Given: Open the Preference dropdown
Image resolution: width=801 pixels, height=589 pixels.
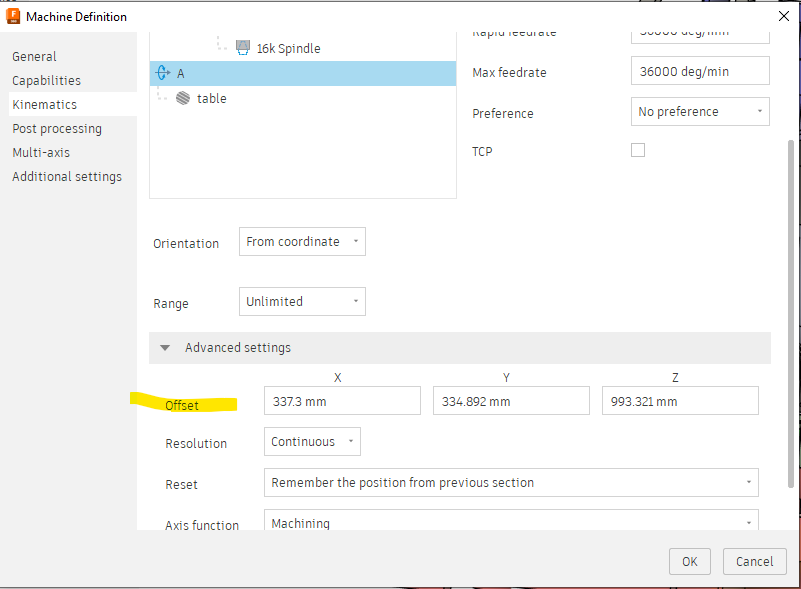Looking at the screenshot, I should click(700, 111).
